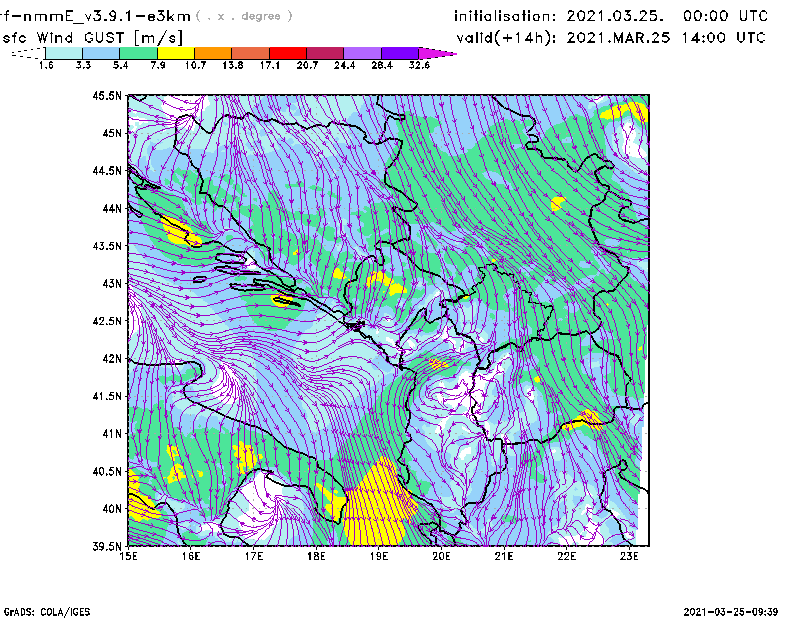Screen dimensions: 800x618
Task: Click the bright red legend swatch
Action: (288, 53)
